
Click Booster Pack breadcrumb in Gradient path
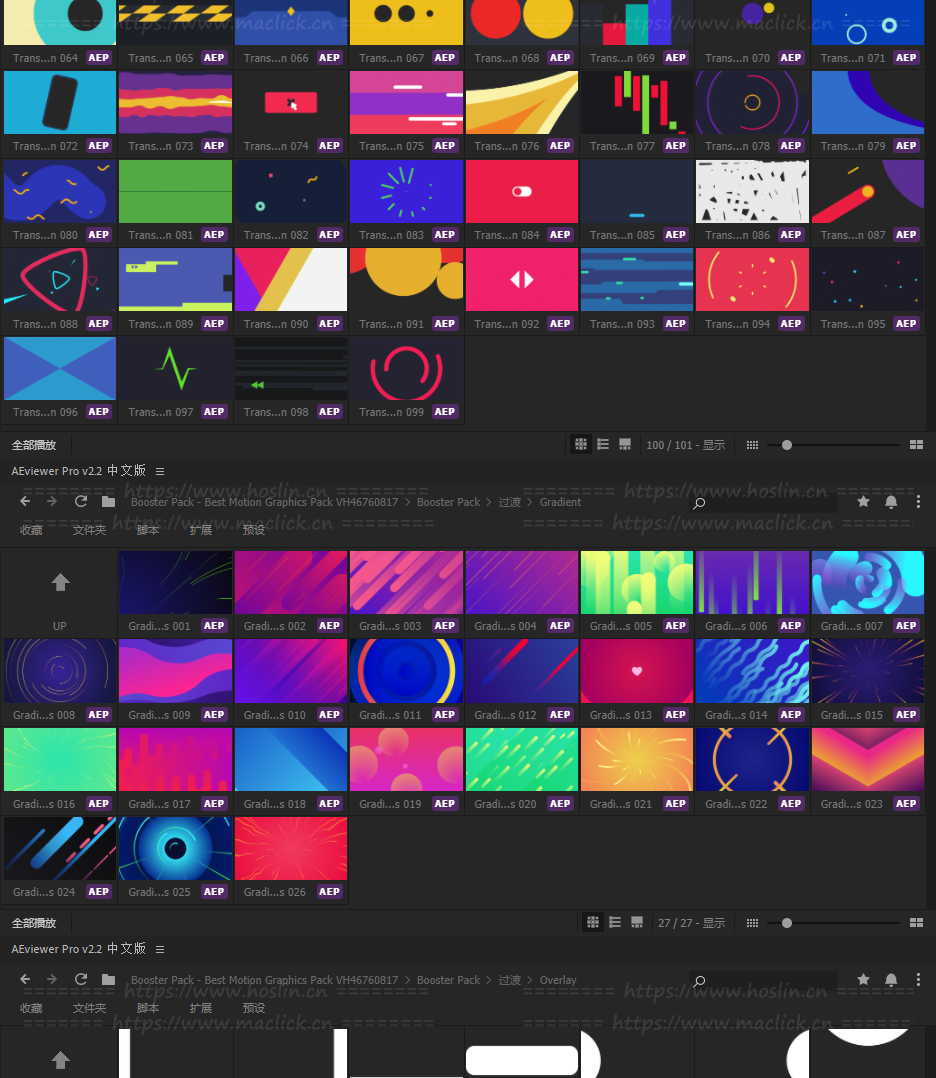coord(448,502)
